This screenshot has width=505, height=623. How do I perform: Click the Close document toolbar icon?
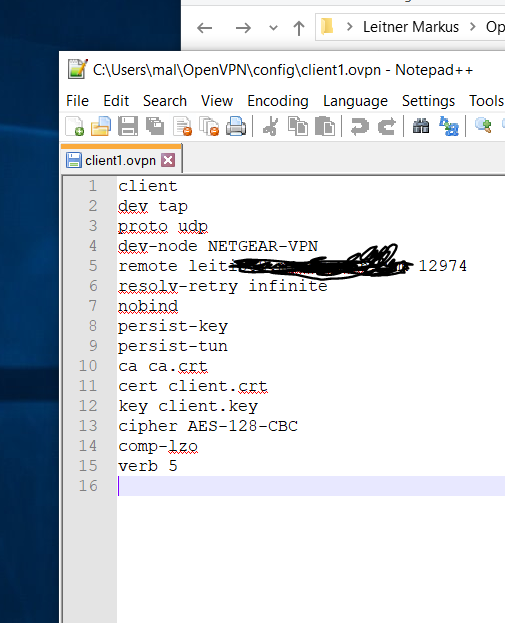click(183, 126)
